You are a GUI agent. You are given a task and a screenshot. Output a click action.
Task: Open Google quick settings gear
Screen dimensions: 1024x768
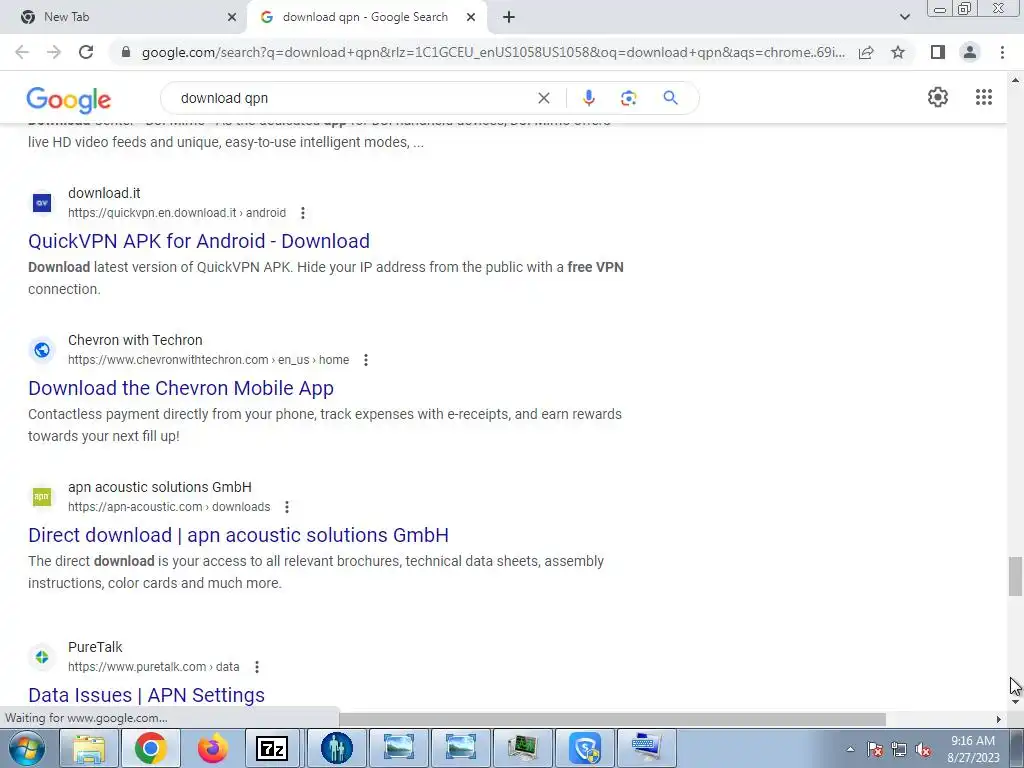pyautogui.click(x=938, y=97)
